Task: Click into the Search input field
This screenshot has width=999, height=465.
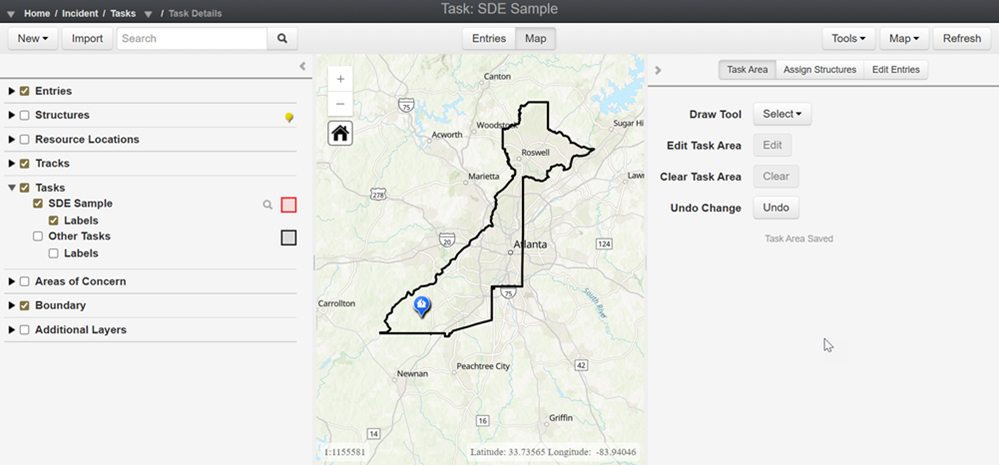Action: pyautogui.click(x=192, y=38)
